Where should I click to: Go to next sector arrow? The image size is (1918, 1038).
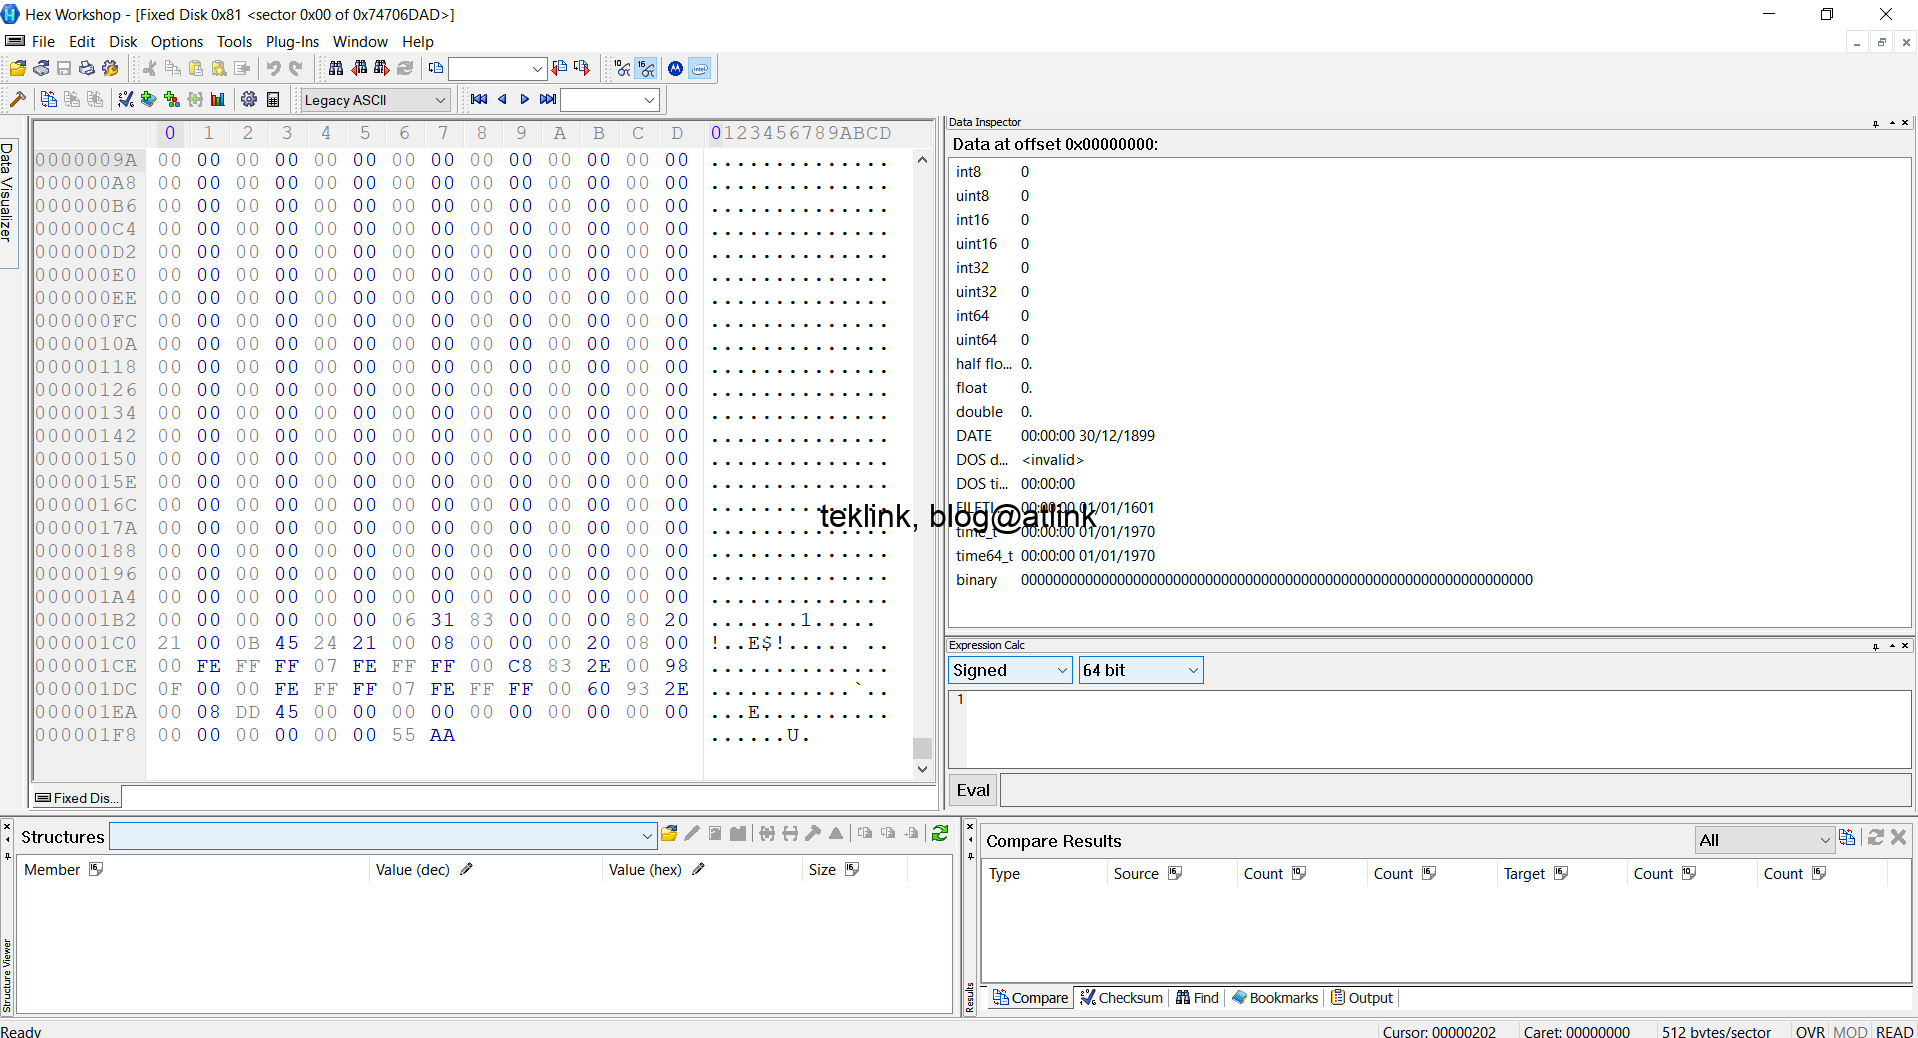click(525, 99)
